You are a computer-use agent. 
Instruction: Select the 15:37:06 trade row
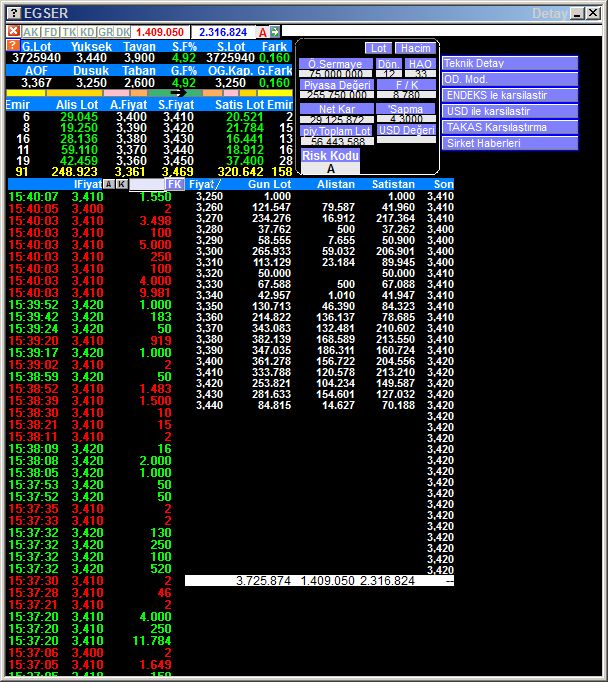tap(90, 653)
